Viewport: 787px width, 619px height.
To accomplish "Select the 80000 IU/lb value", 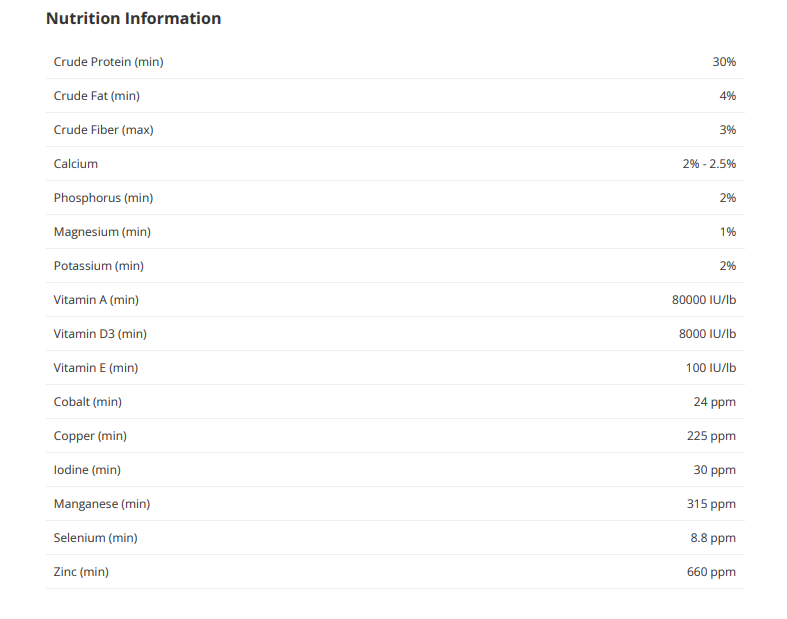I will [x=704, y=300].
